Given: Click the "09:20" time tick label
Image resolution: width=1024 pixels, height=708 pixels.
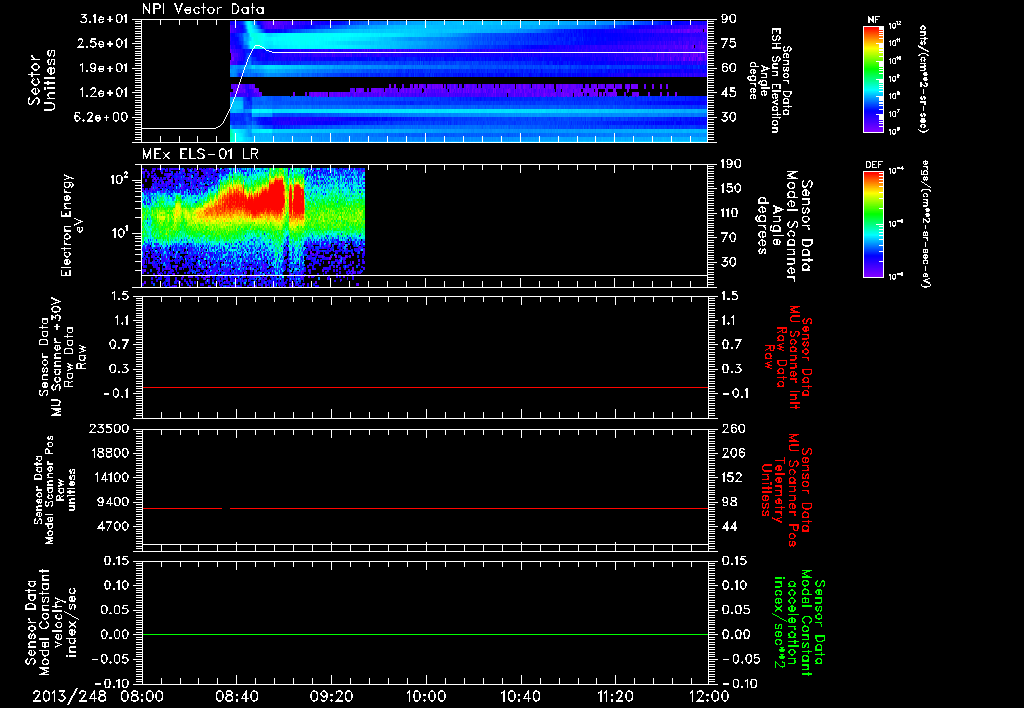Looking at the screenshot, I should tap(331, 696).
